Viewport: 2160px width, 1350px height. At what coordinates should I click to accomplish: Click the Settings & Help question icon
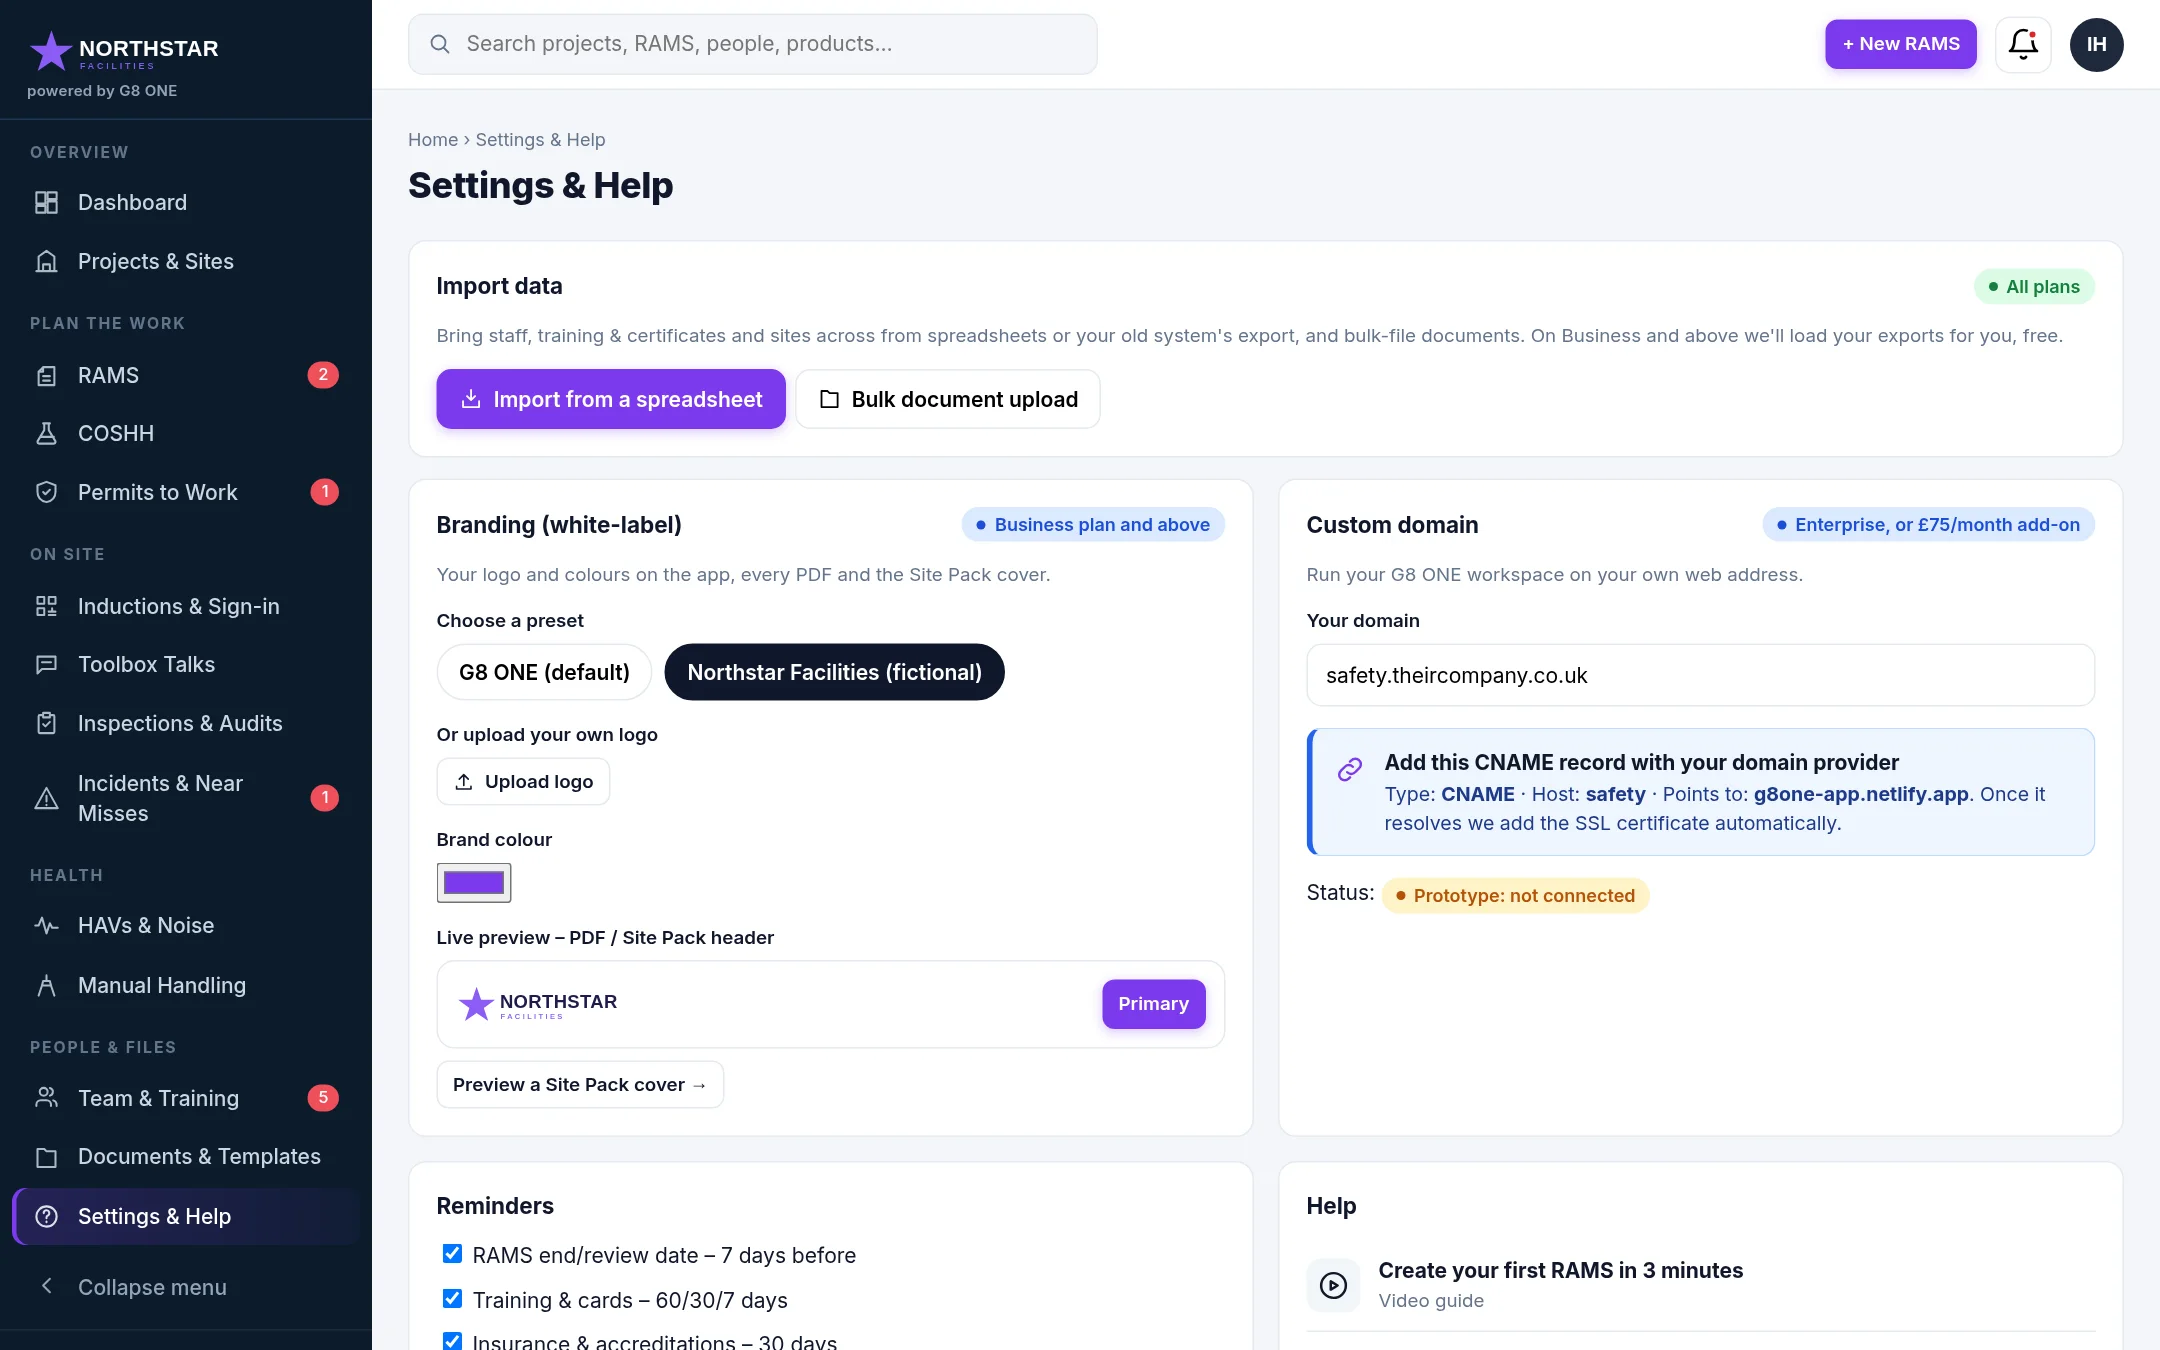coord(46,1216)
